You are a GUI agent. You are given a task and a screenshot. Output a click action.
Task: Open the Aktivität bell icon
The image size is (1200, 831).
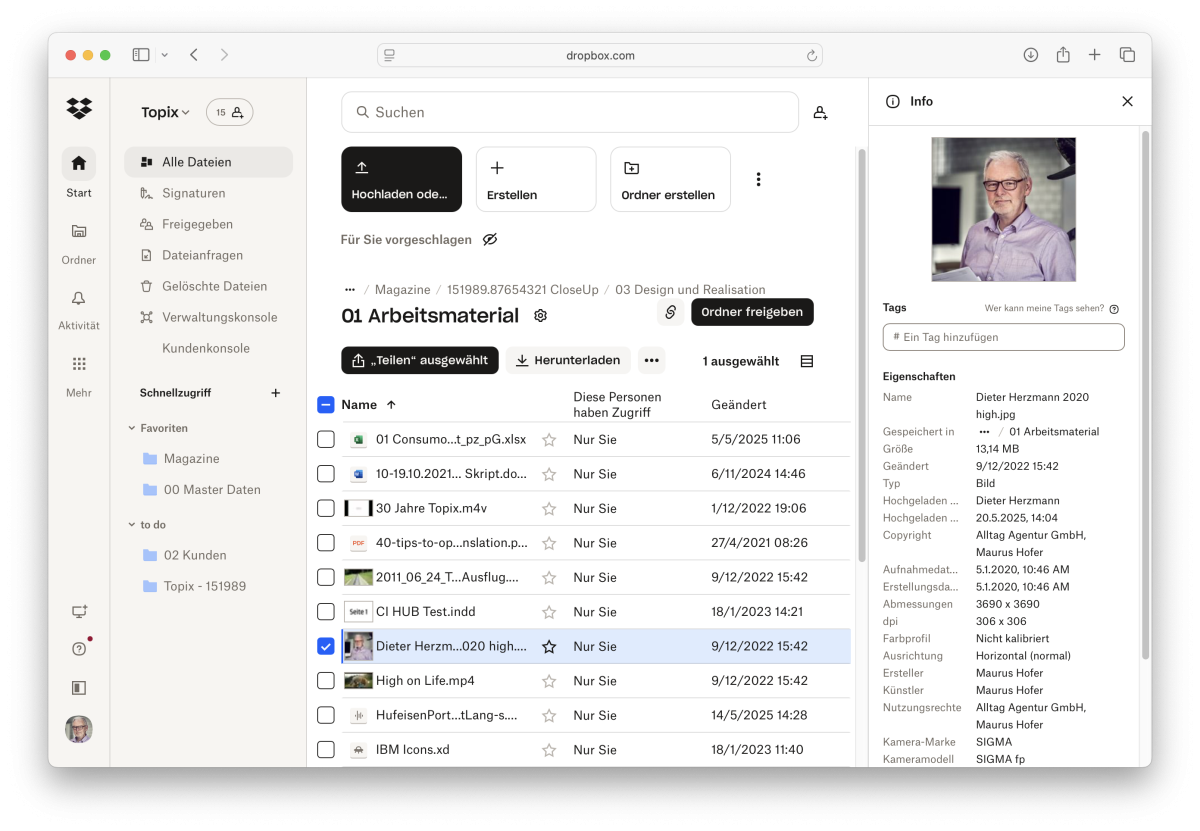(x=79, y=298)
